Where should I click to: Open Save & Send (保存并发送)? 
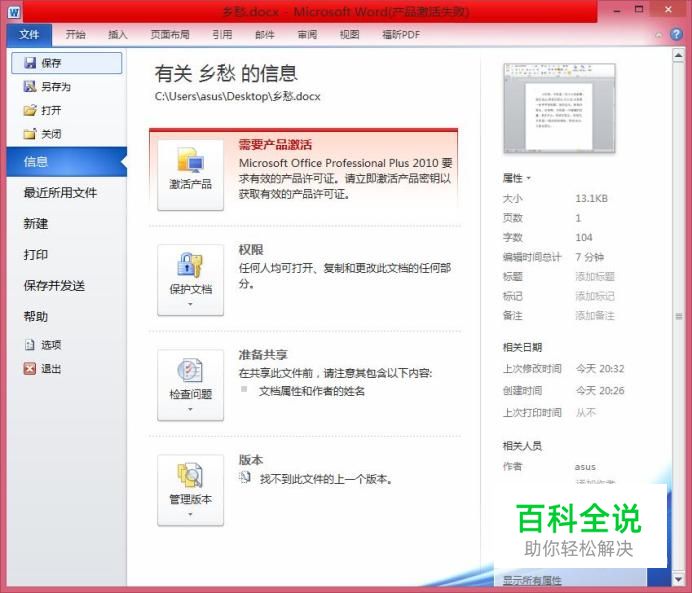(54, 285)
